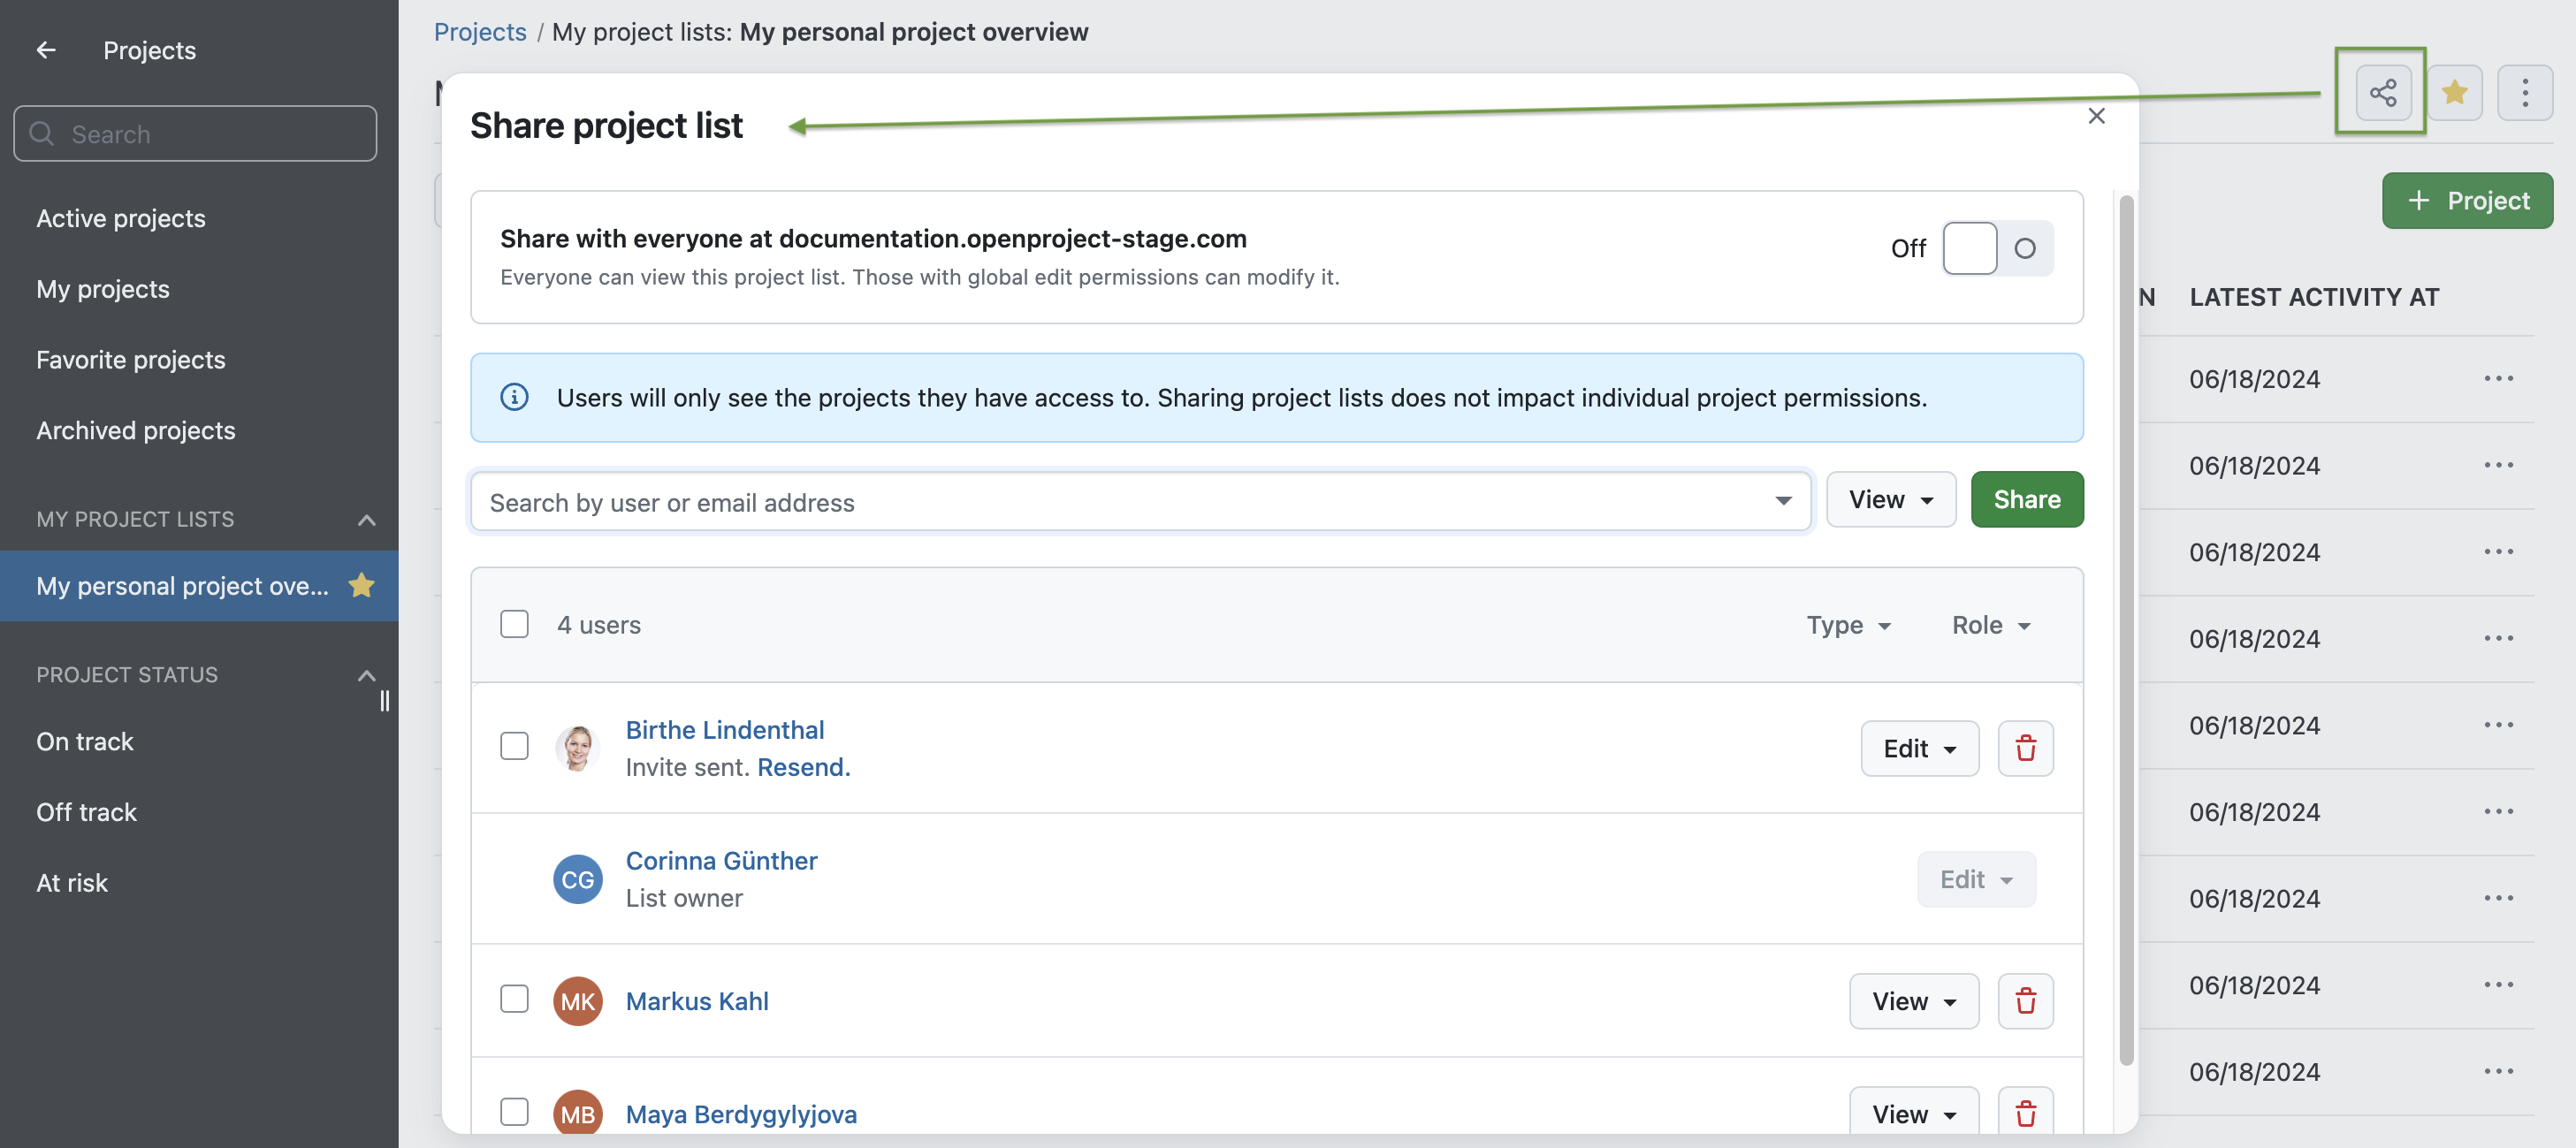This screenshot has height=1148, width=2576.
Task: Click Edit permission button for Birthe Lindenthal
Action: (x=1917, y=748)
